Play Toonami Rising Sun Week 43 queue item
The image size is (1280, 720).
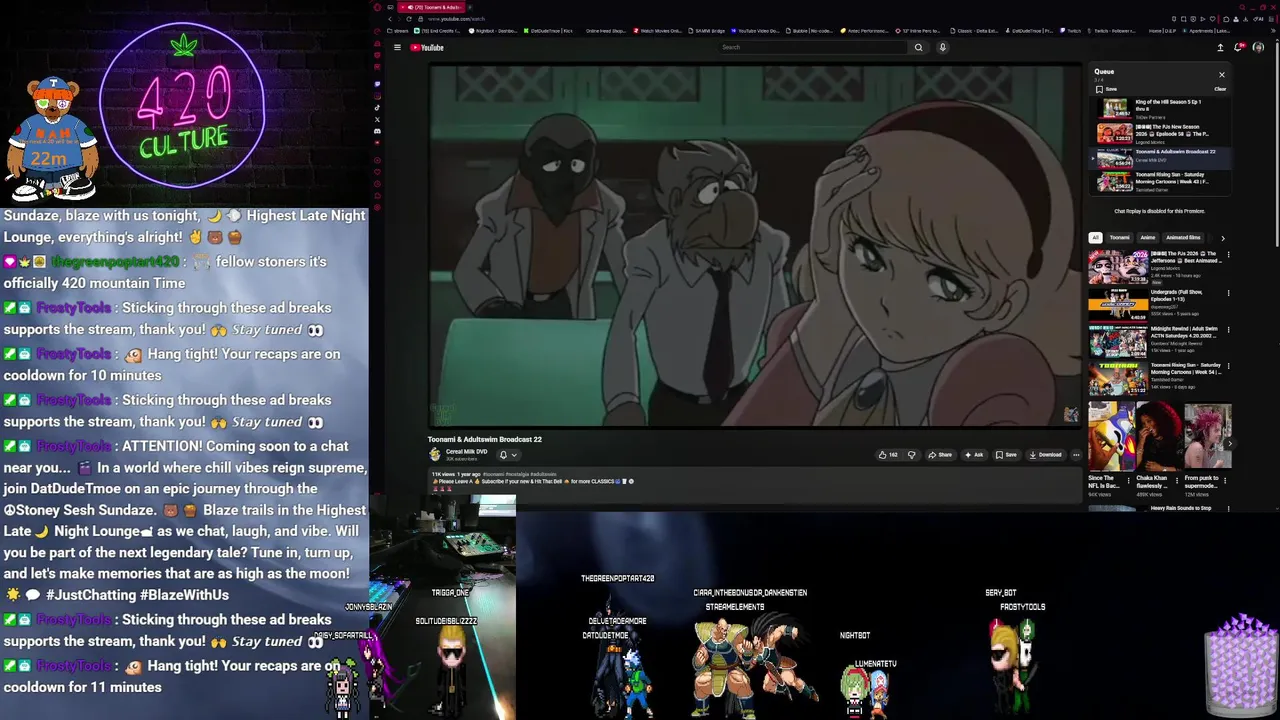pos(1160,182)
